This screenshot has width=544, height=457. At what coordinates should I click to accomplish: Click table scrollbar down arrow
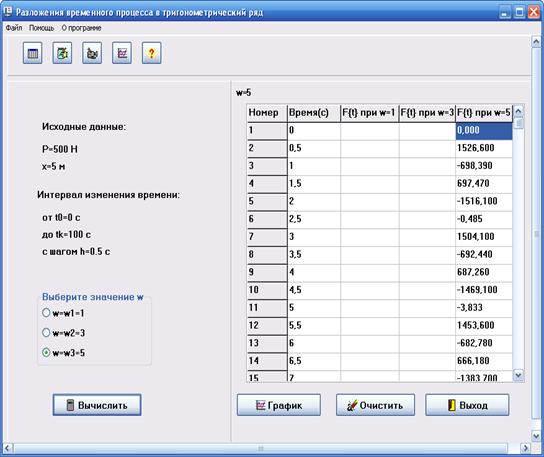tap(518, 375)
